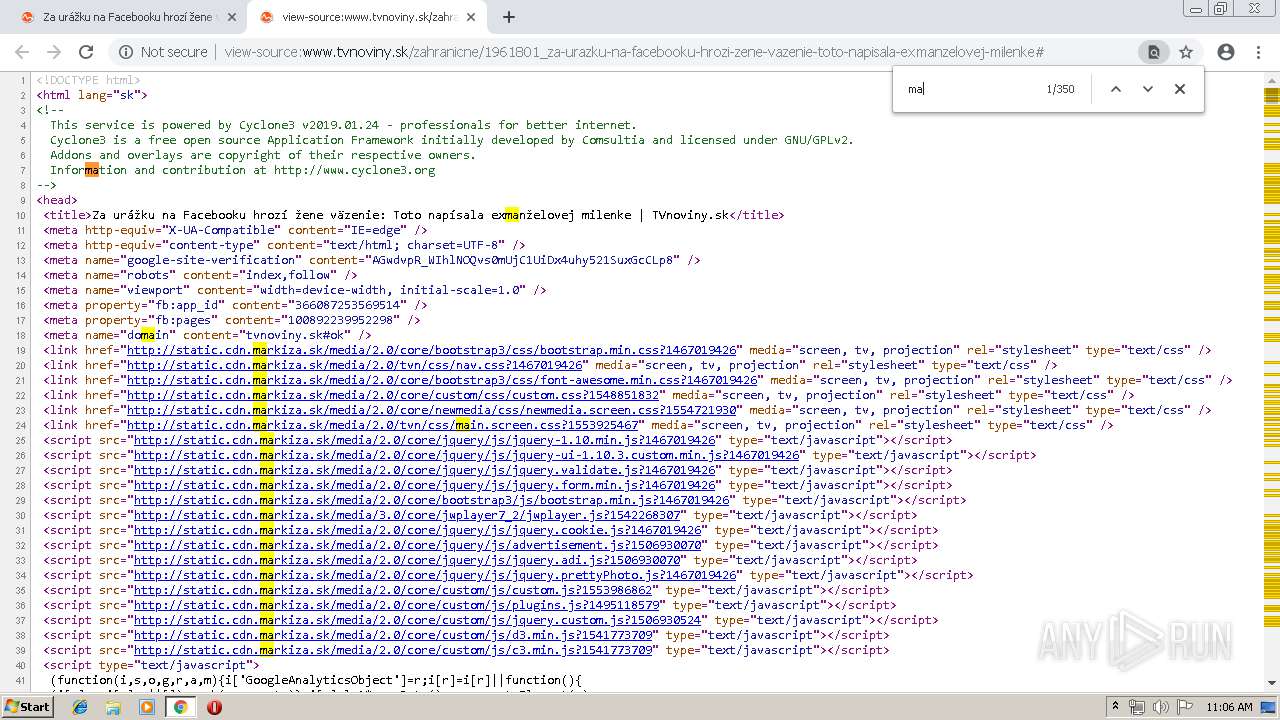Close the find bar
The height and width of the screenshot is (720, 1280).
(x=1180, y=89)
